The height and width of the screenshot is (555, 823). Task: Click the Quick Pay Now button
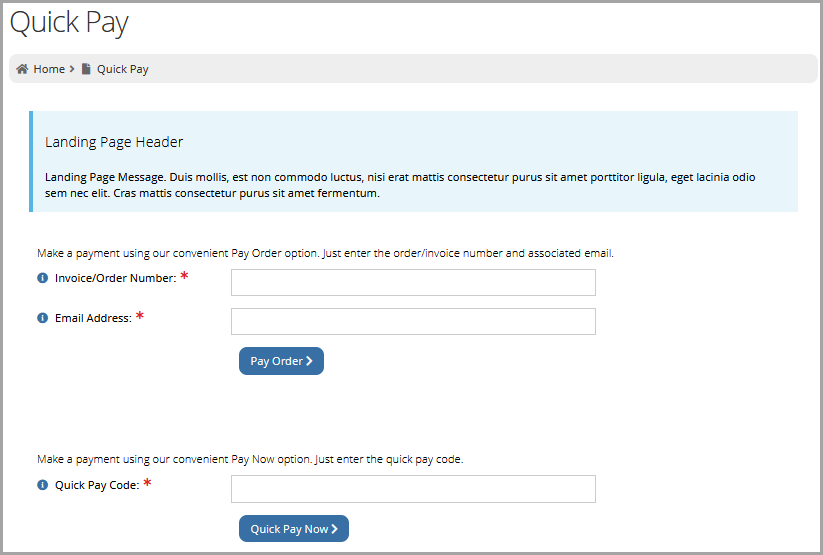coord(294,528)
